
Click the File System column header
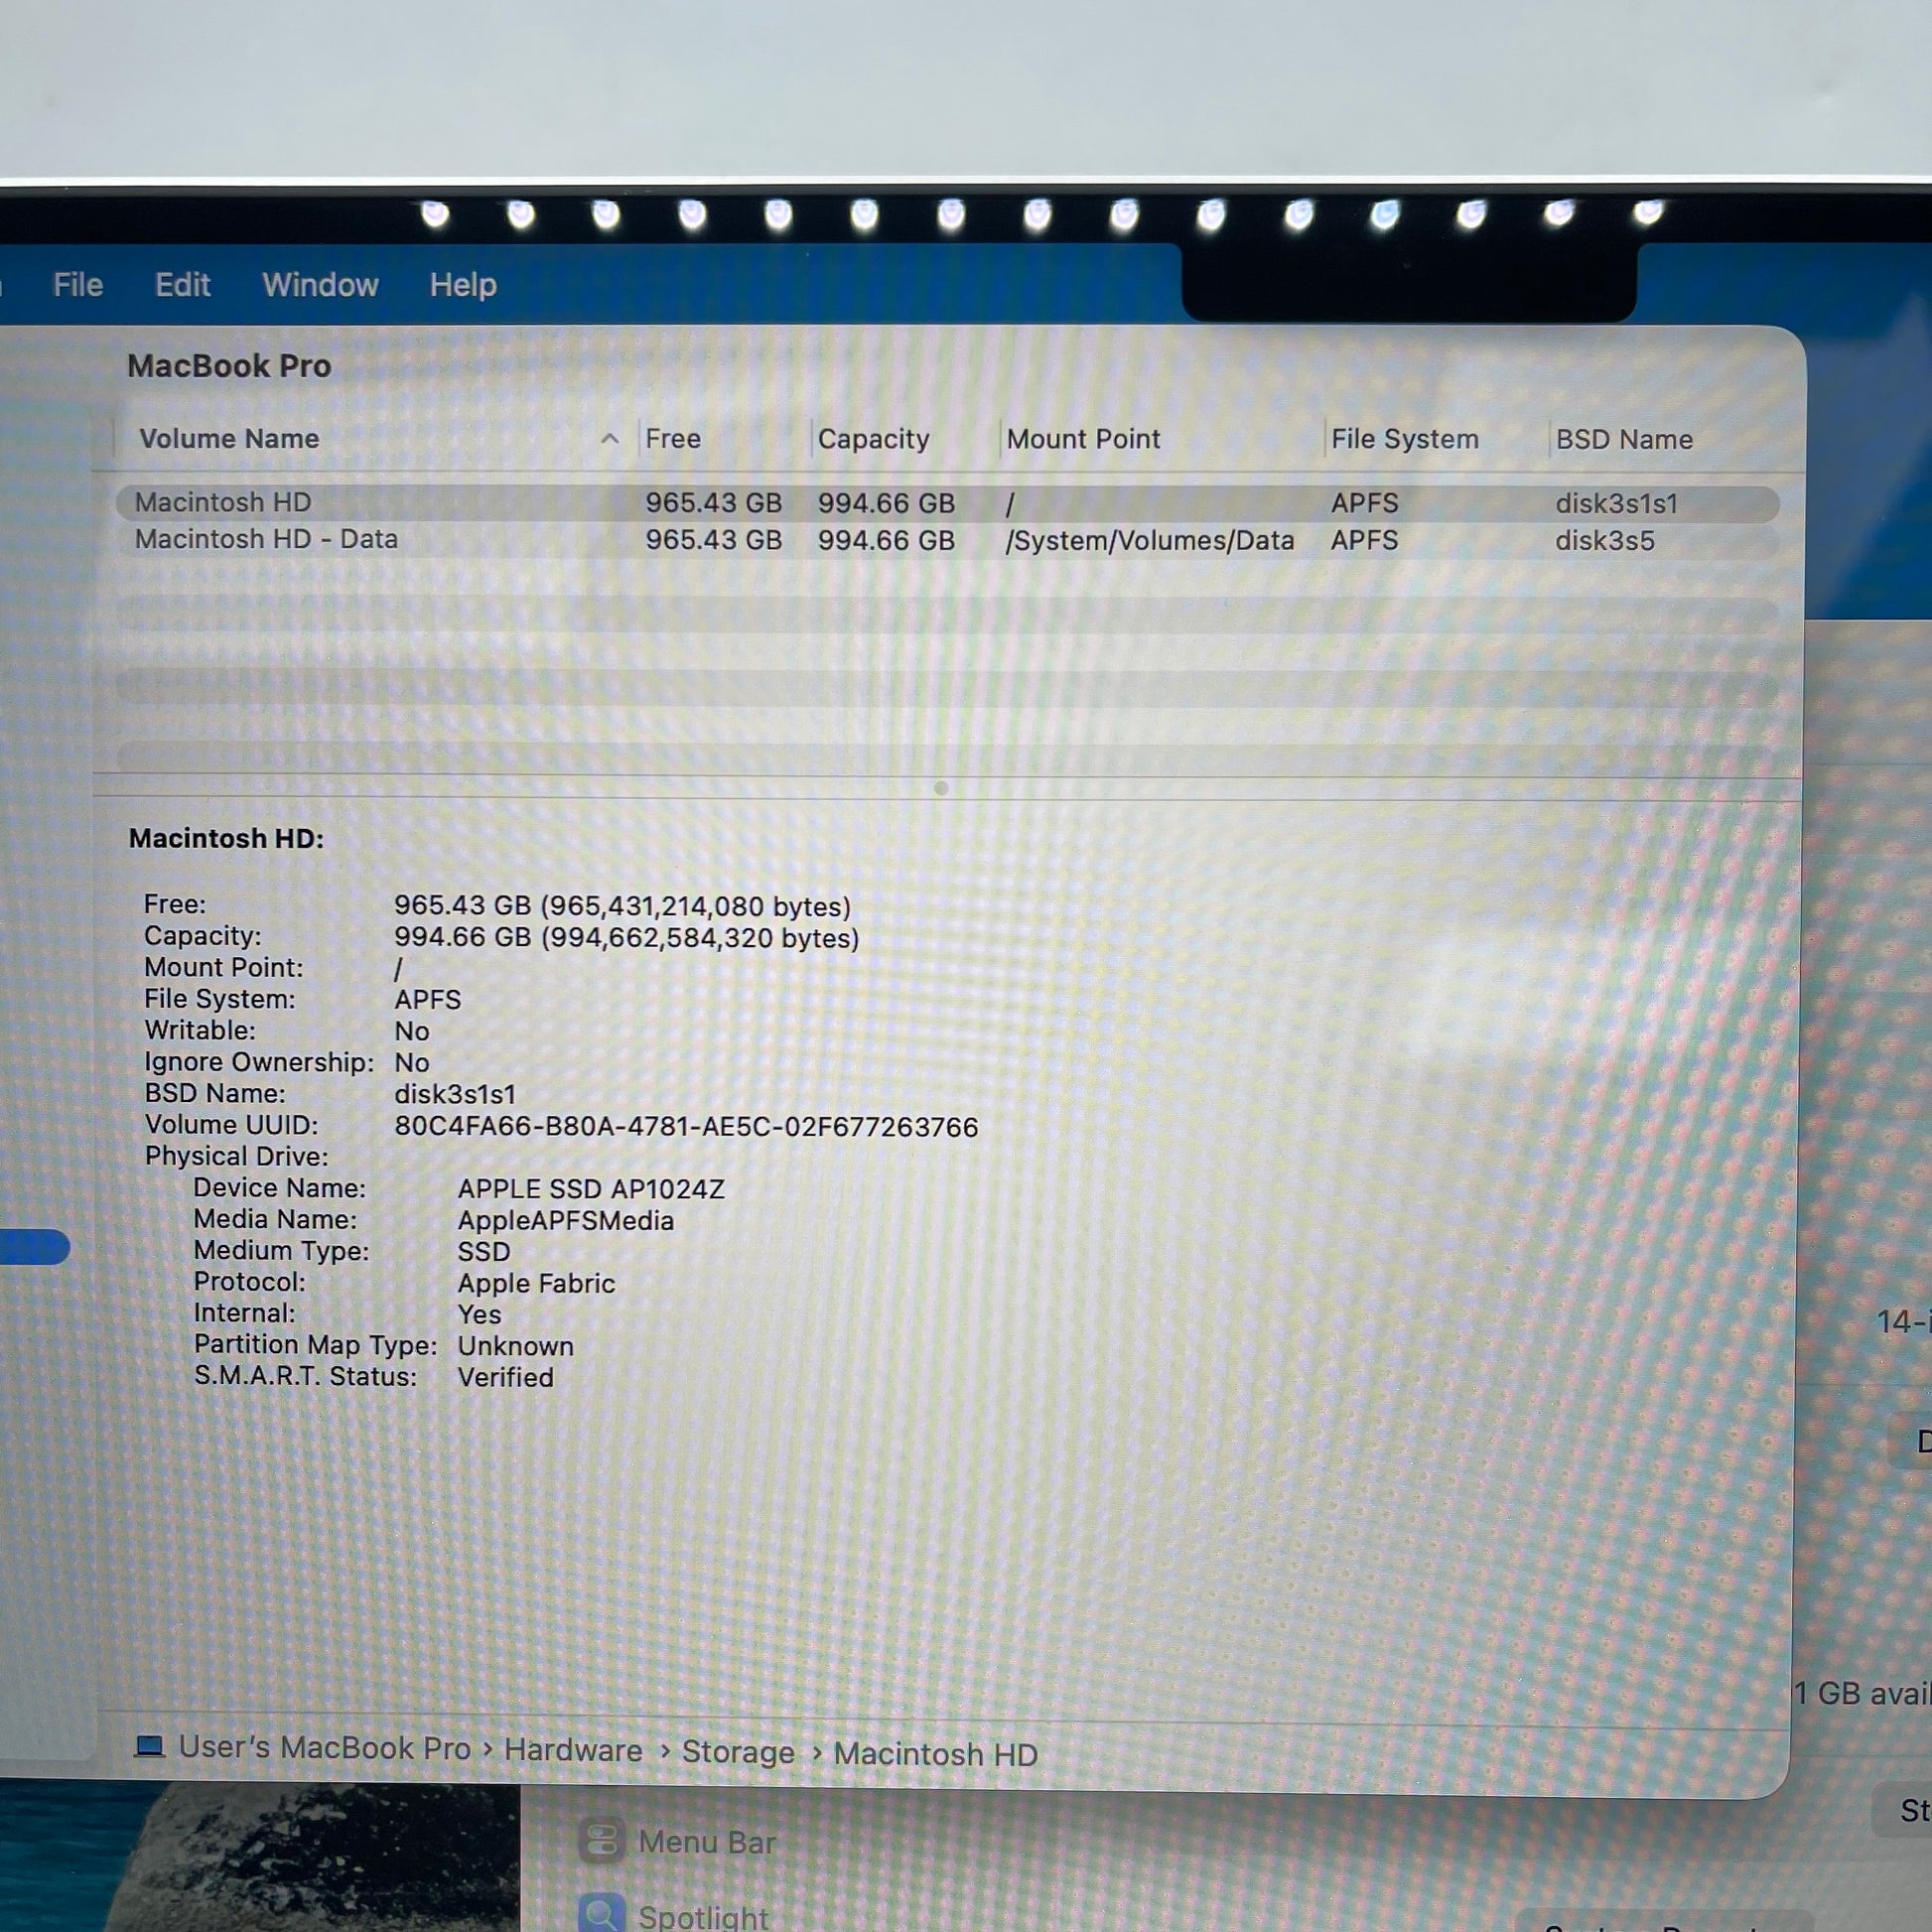[1404, 439]
